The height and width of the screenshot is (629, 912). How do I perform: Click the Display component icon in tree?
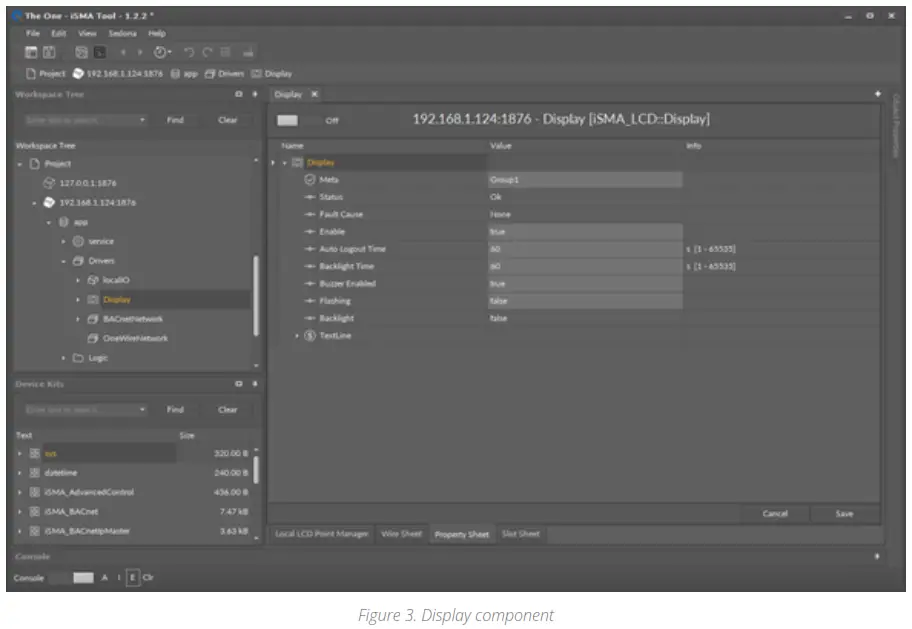pyautogui.click(x=92, y=300)
